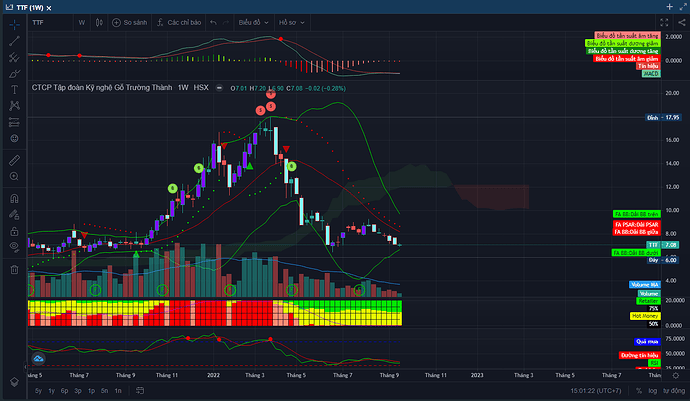Toggle lock all drawing tools
This screenshot has height=401, width=690.
pyautogui.click(x=14, y=231)
